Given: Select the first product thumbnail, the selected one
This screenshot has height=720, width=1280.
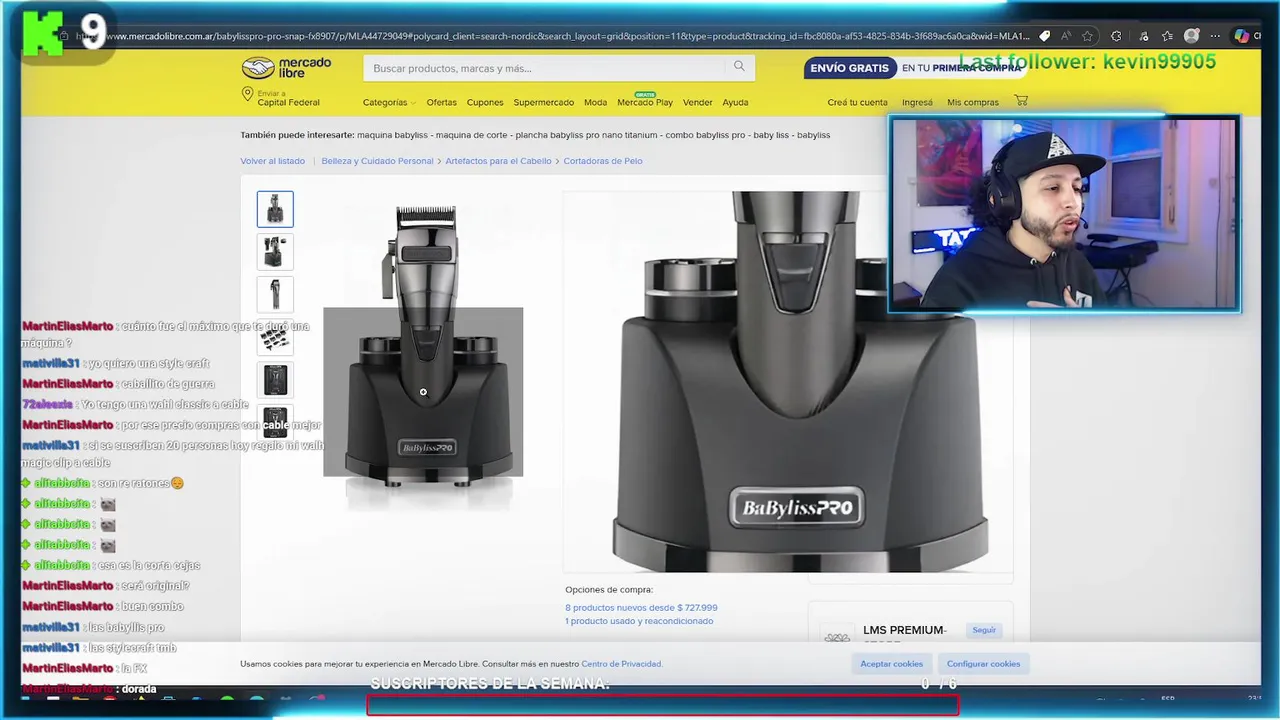Looking at the screenshot, I should click(275, 209).
